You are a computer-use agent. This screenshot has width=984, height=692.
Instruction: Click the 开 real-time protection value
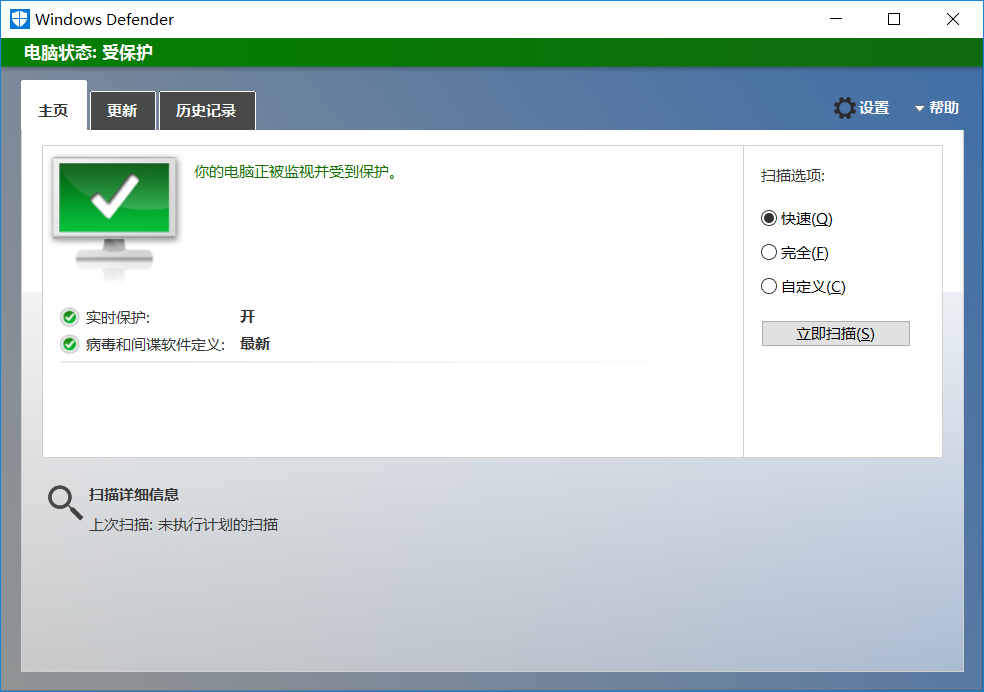tap(247, 316)
